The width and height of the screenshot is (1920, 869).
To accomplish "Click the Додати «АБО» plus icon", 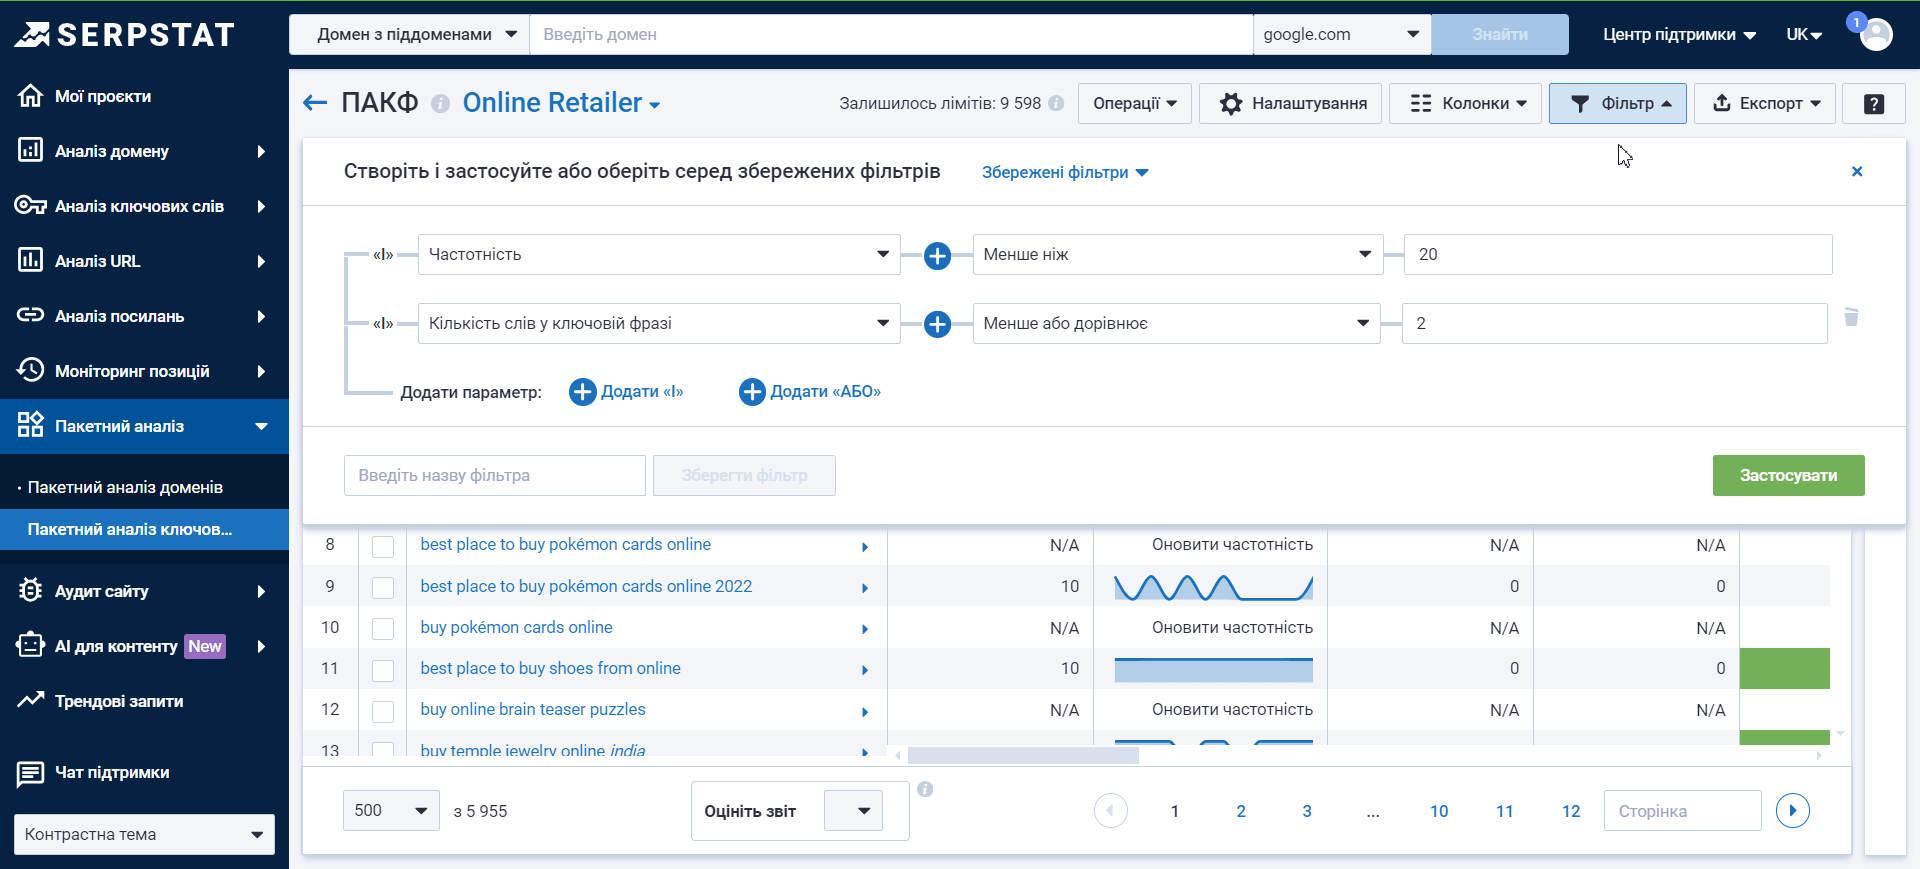I will click(x=752, y=392).
